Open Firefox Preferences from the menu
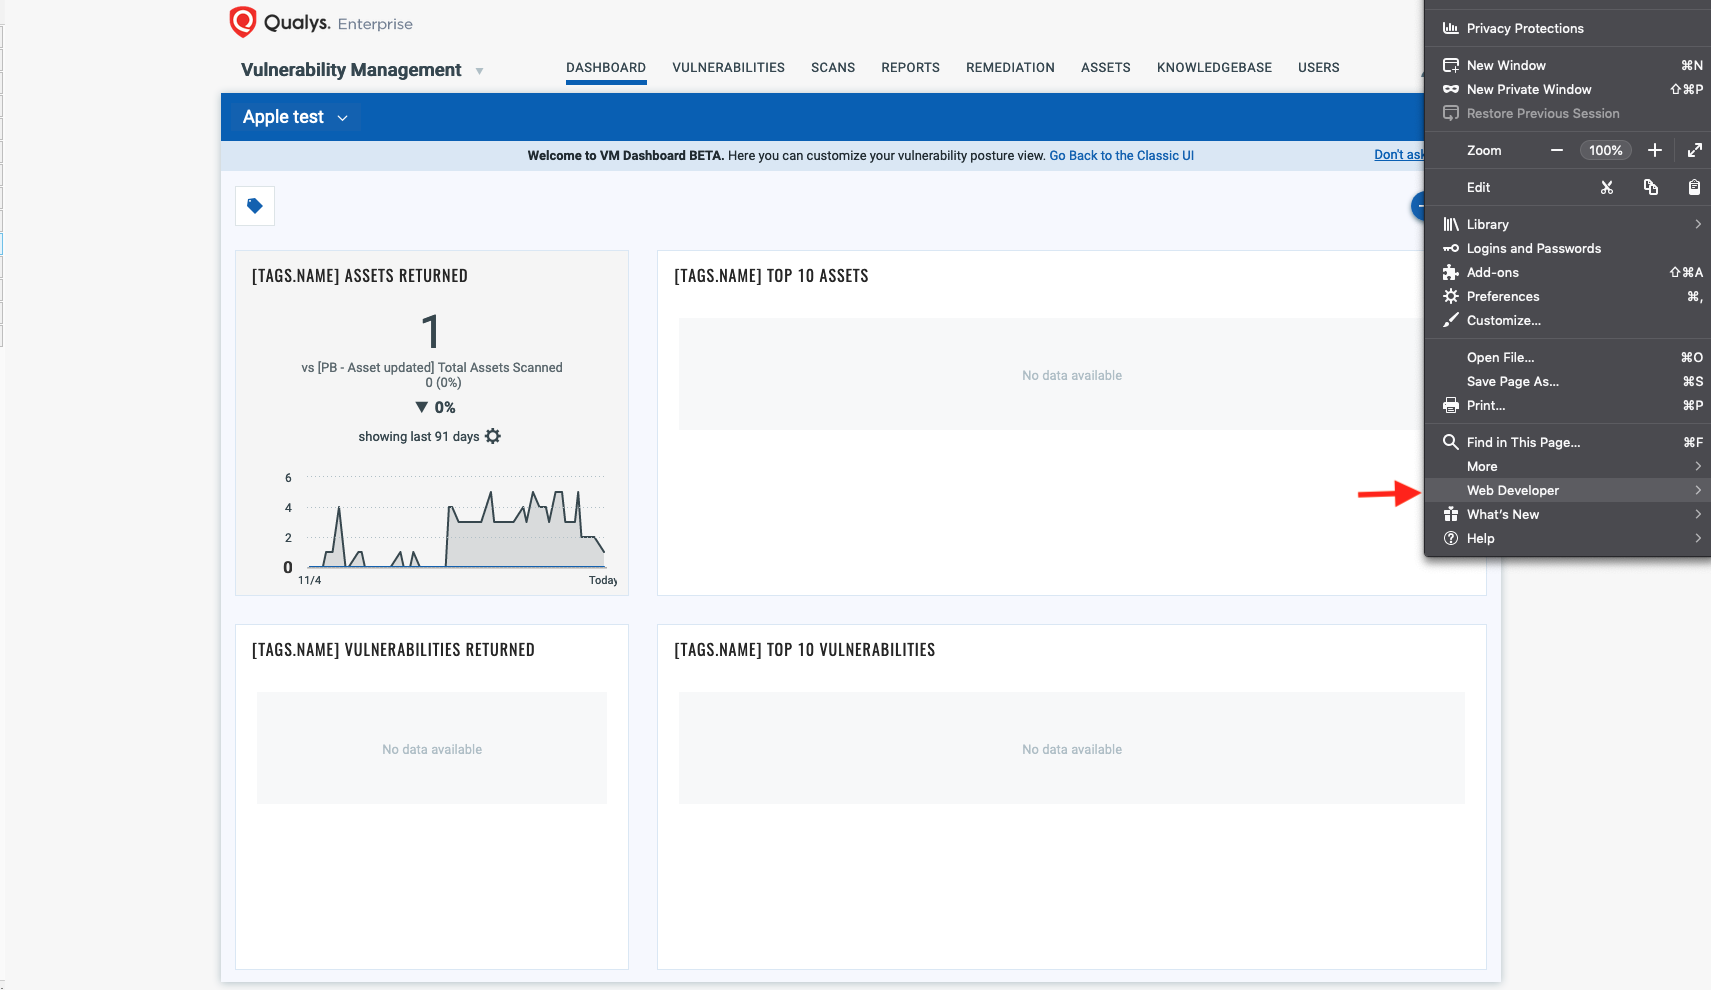 point(1502,296)
